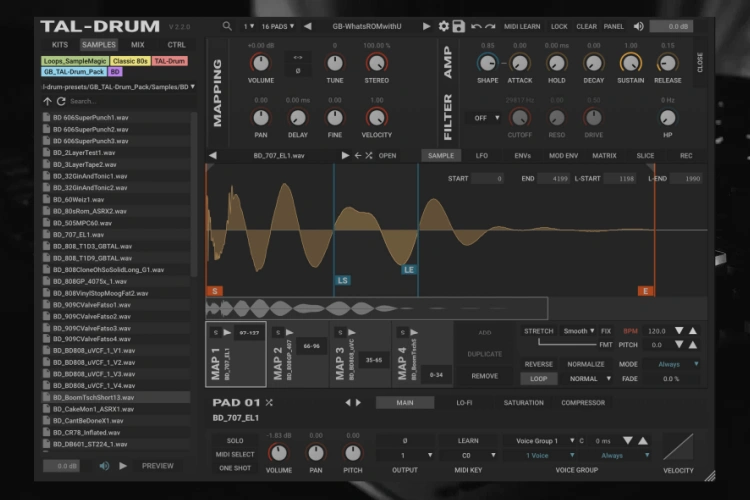The image size is (750, 500).
Task: Open the 16 PADS dropdown
Action: [x=277, y=26]
